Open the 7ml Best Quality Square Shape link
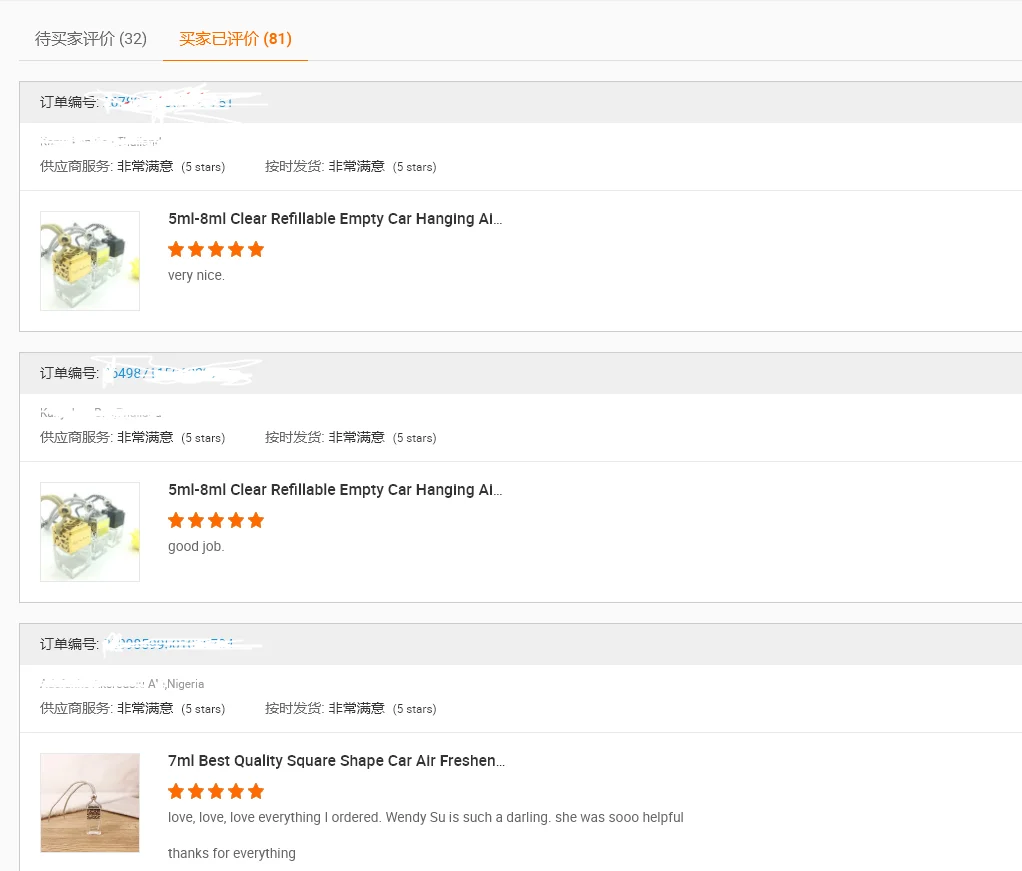 click(x=336, y=761)
